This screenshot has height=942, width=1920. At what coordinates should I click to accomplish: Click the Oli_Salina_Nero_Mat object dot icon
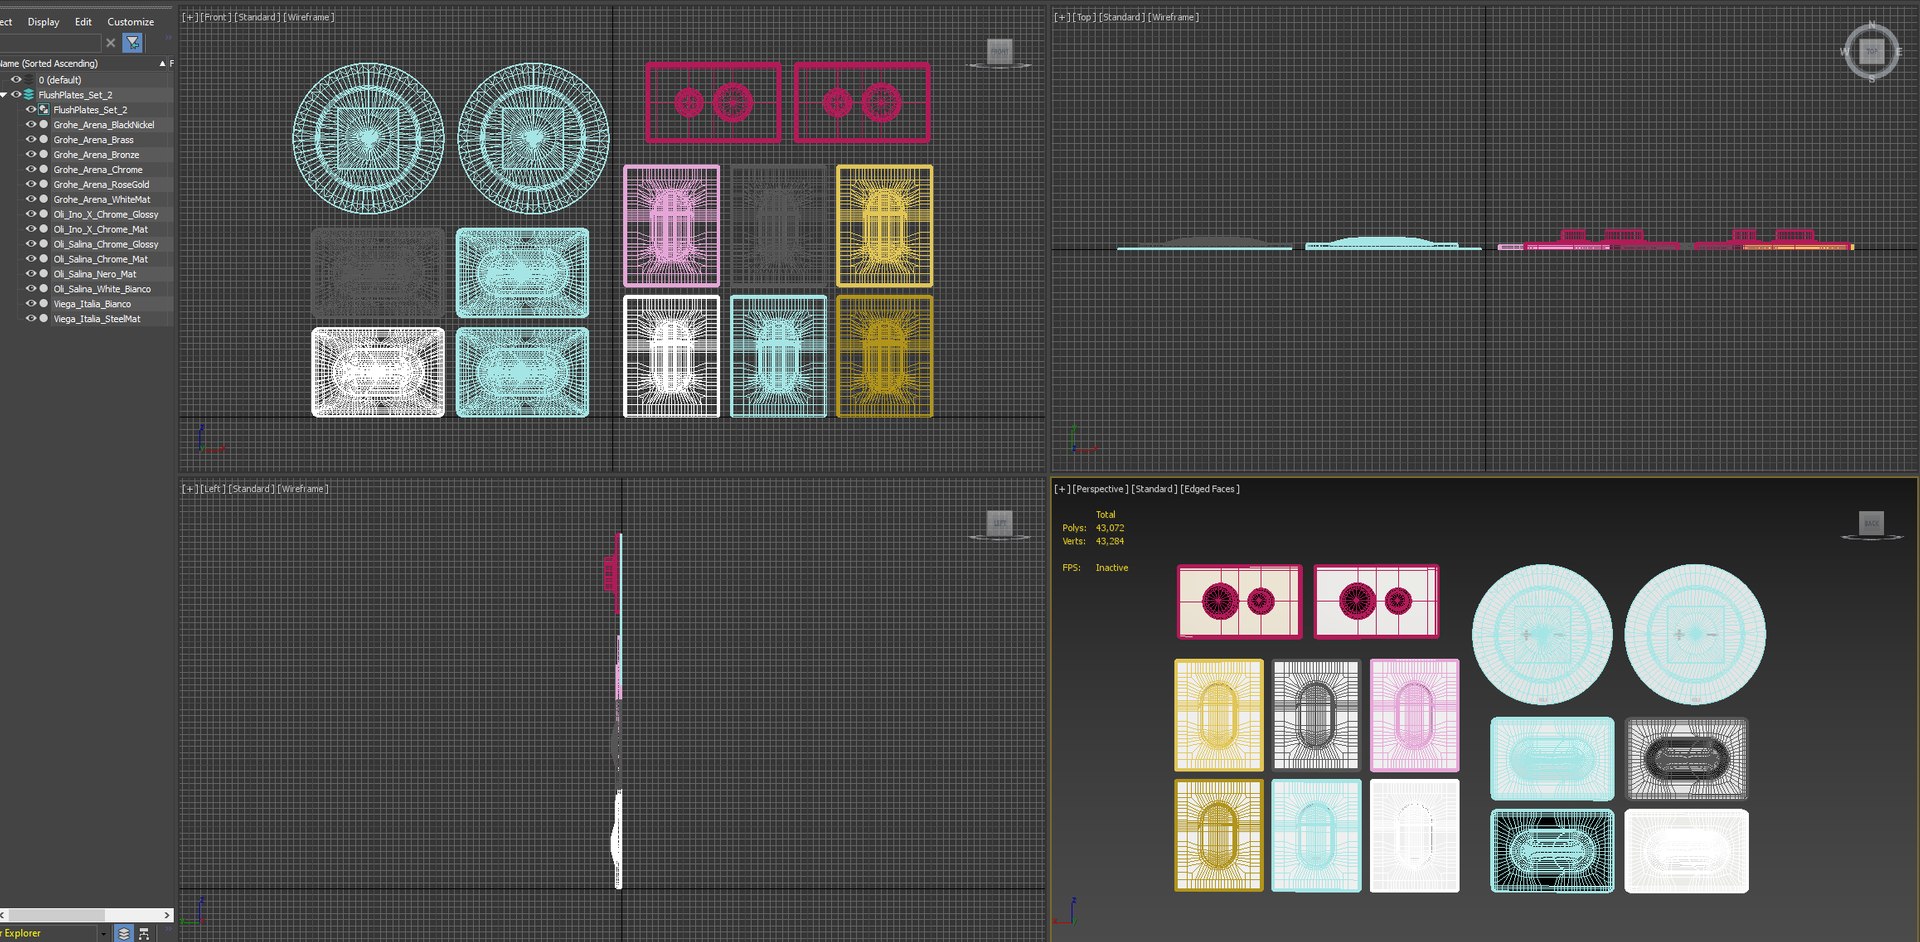point(44,274)
